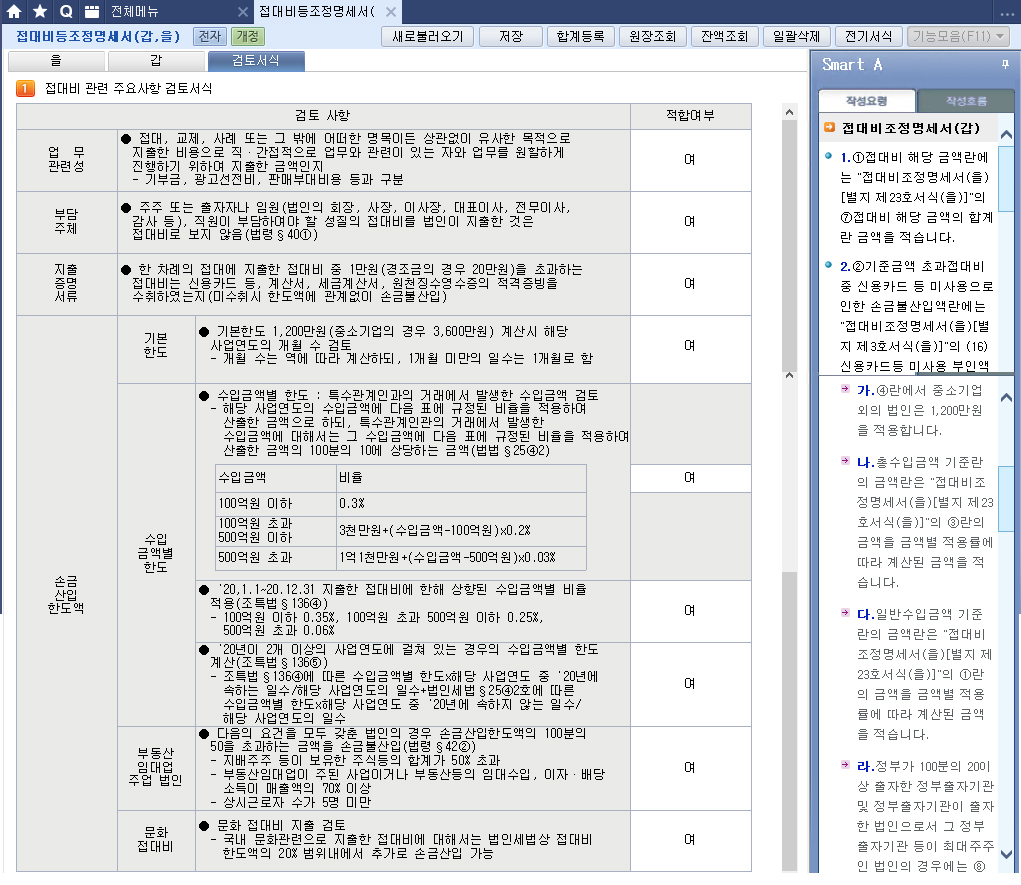Click the 적합여부 column header
The width and height of the screenshot is (1021, 885).
pyautogui.click(x=690, y=116)
